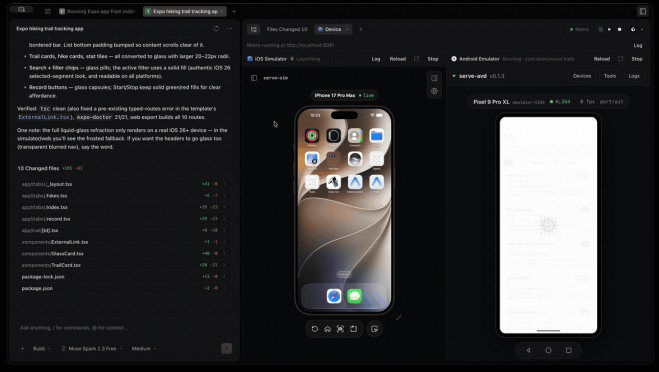Image resolution: width=659 pixels, height=372 pixels.
Task: Open the serve-avd Tools menu
Action: [x=610, y=76]
